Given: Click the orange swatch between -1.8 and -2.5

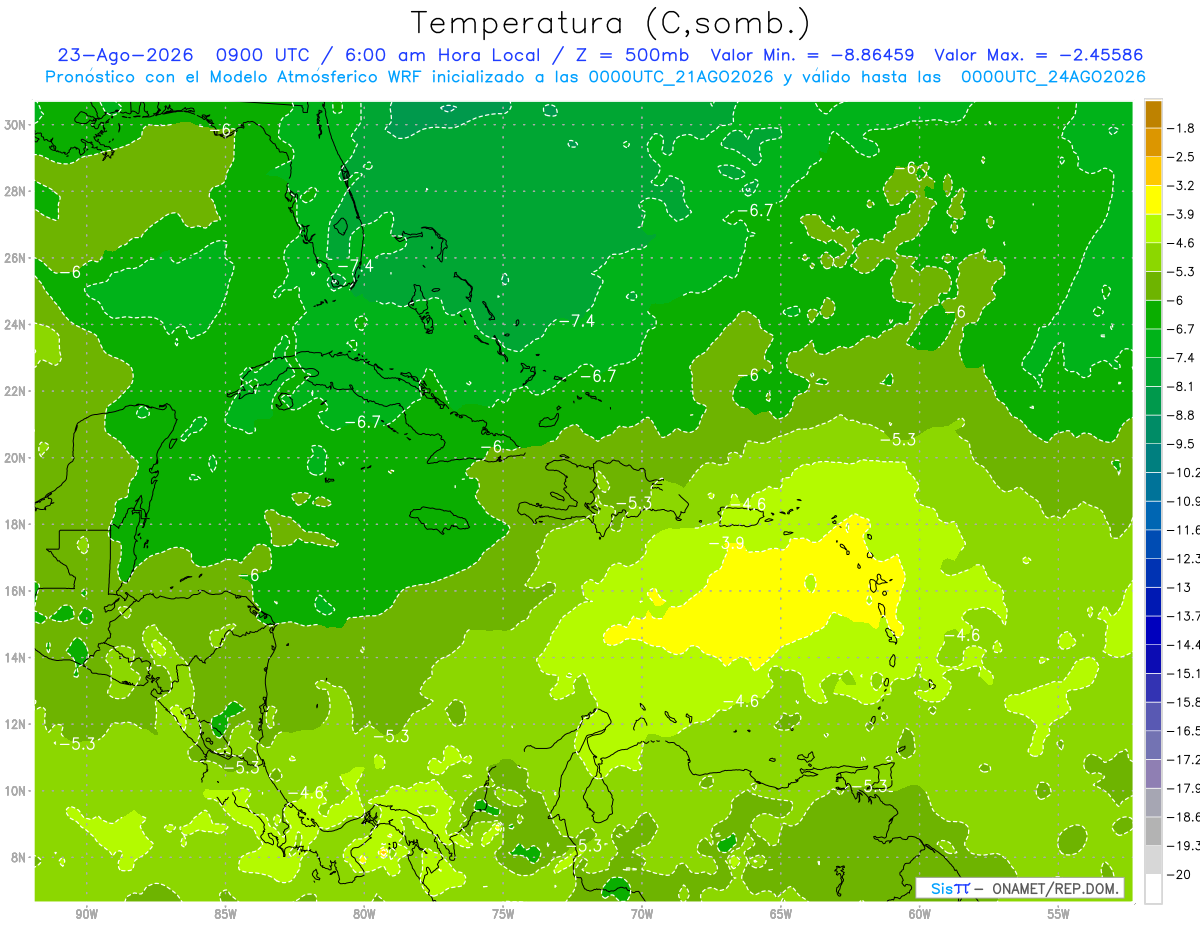Looking at the screenshot, I should click(1153, 142).
